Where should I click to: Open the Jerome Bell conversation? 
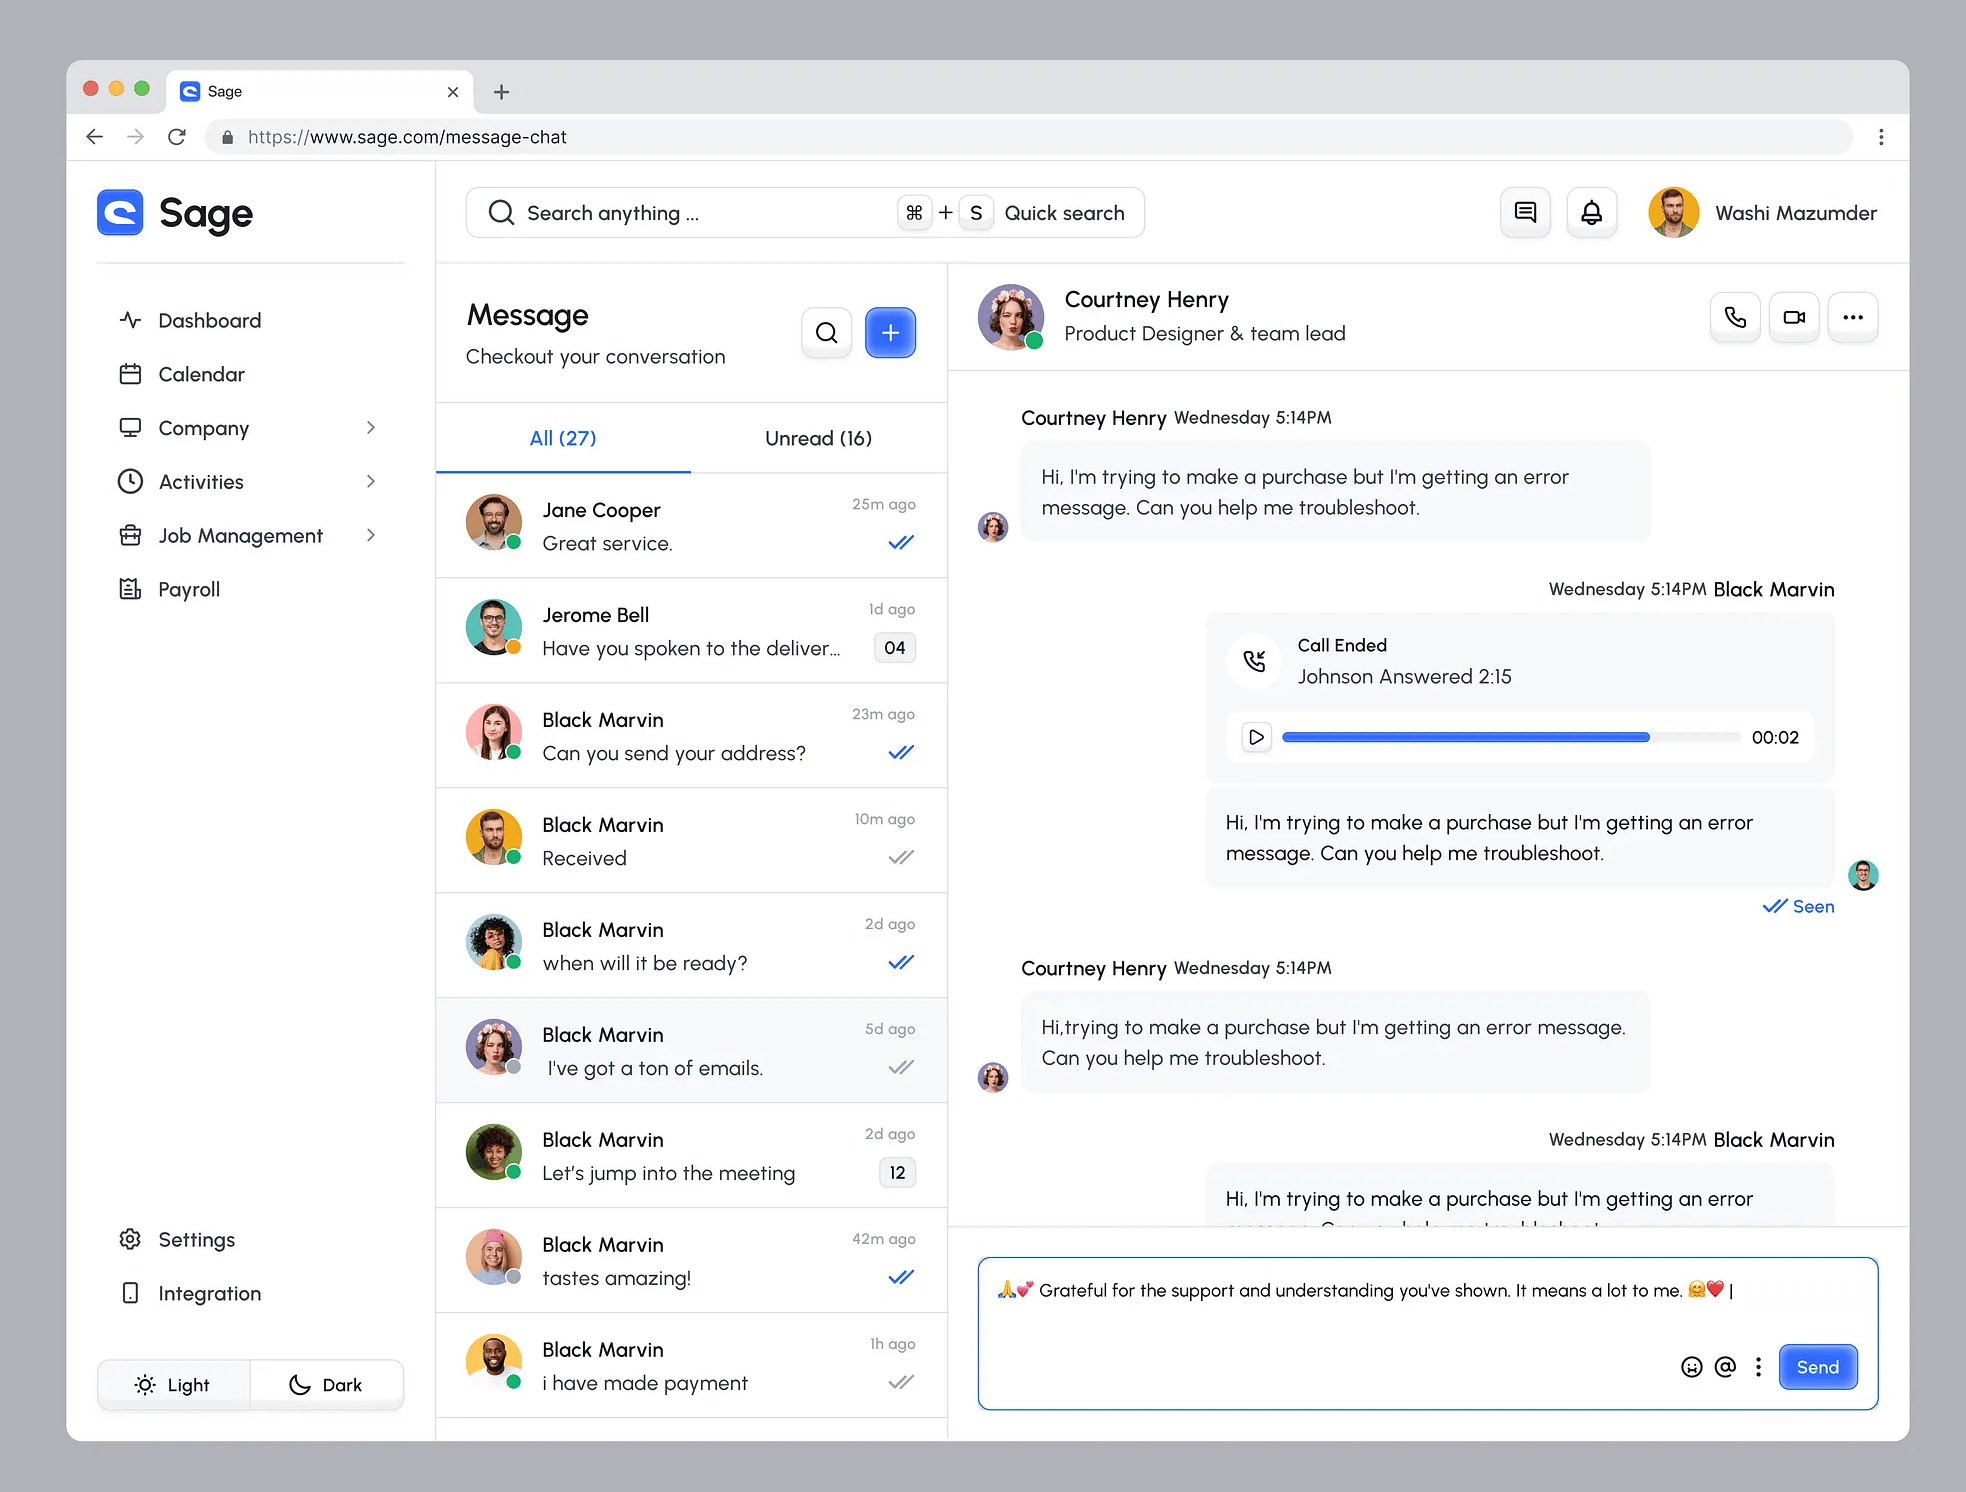tap(691, 630)
